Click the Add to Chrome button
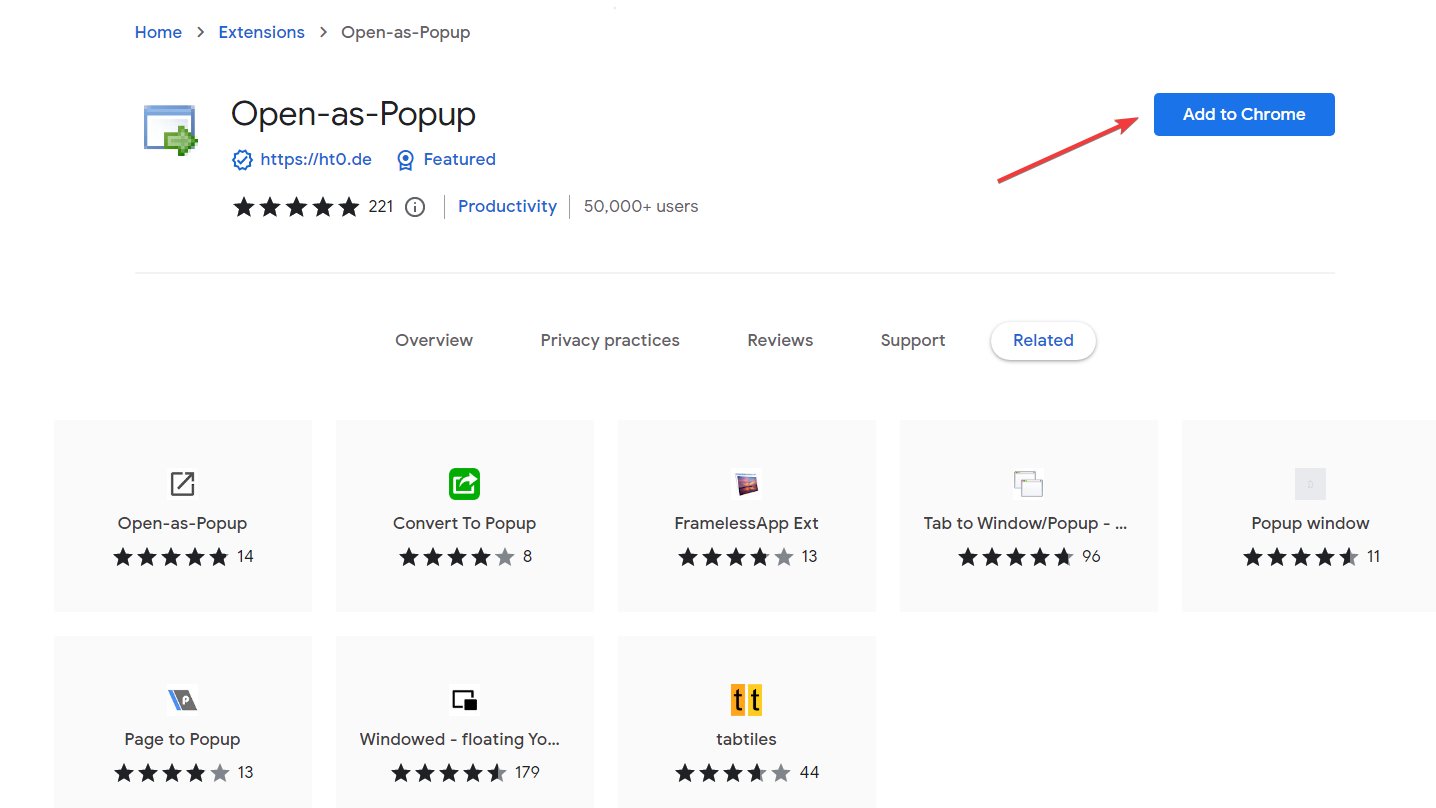 coord(1244,114)
